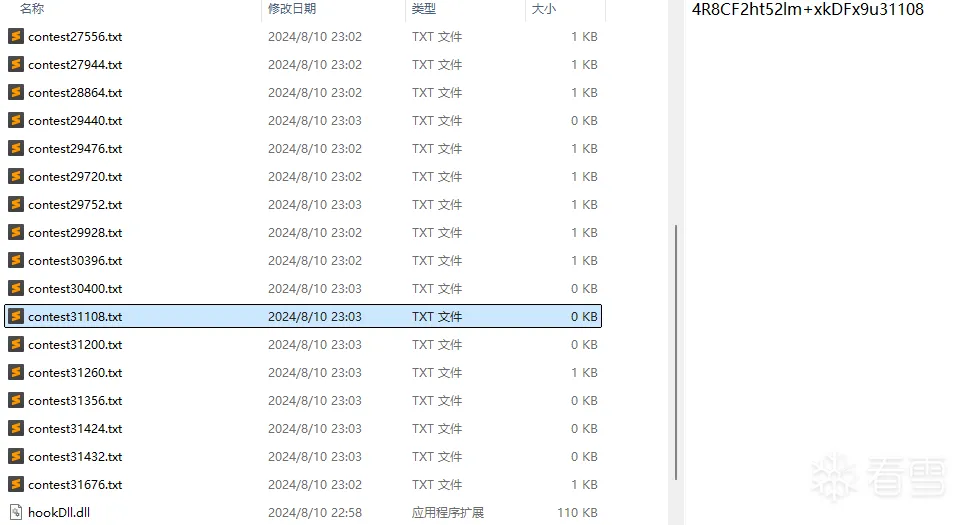Viewport: 967px width, 525px height.
Task: Sort files by the 大小 column header
Action: 544,9
